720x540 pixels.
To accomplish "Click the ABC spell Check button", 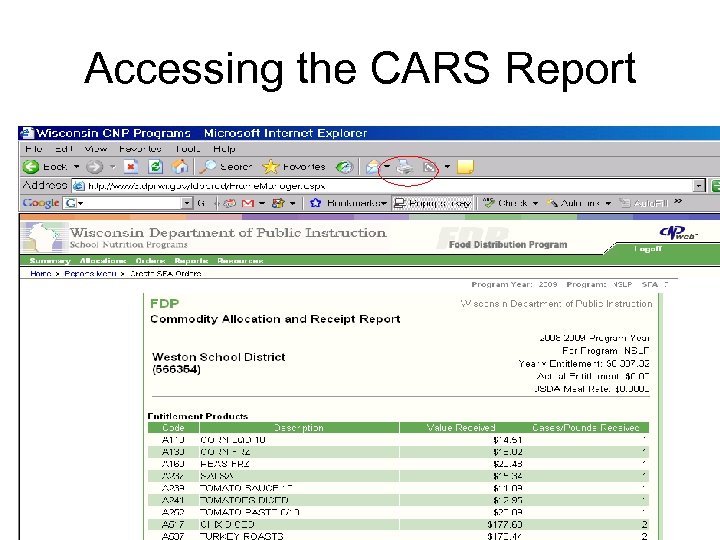I will (x=505, y=203).
